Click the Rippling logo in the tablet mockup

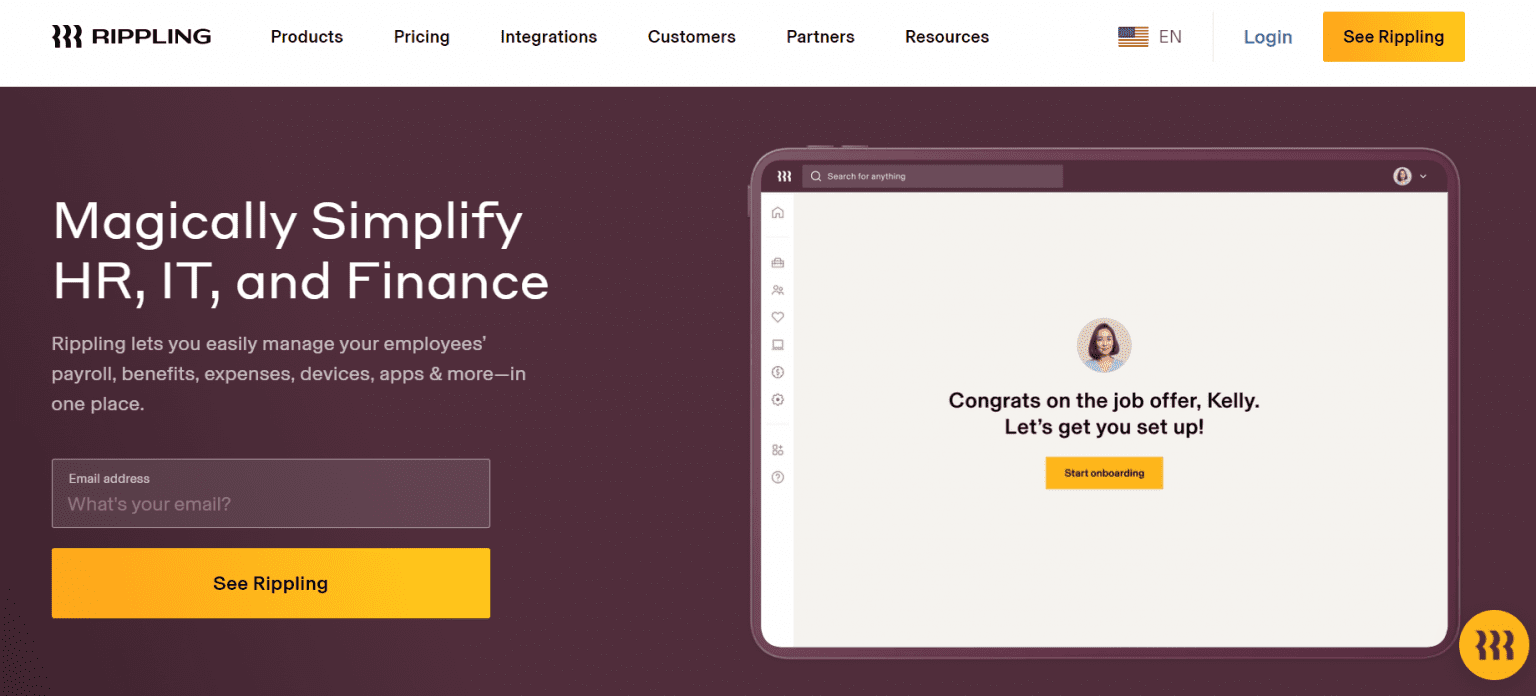tap(784, 176)
